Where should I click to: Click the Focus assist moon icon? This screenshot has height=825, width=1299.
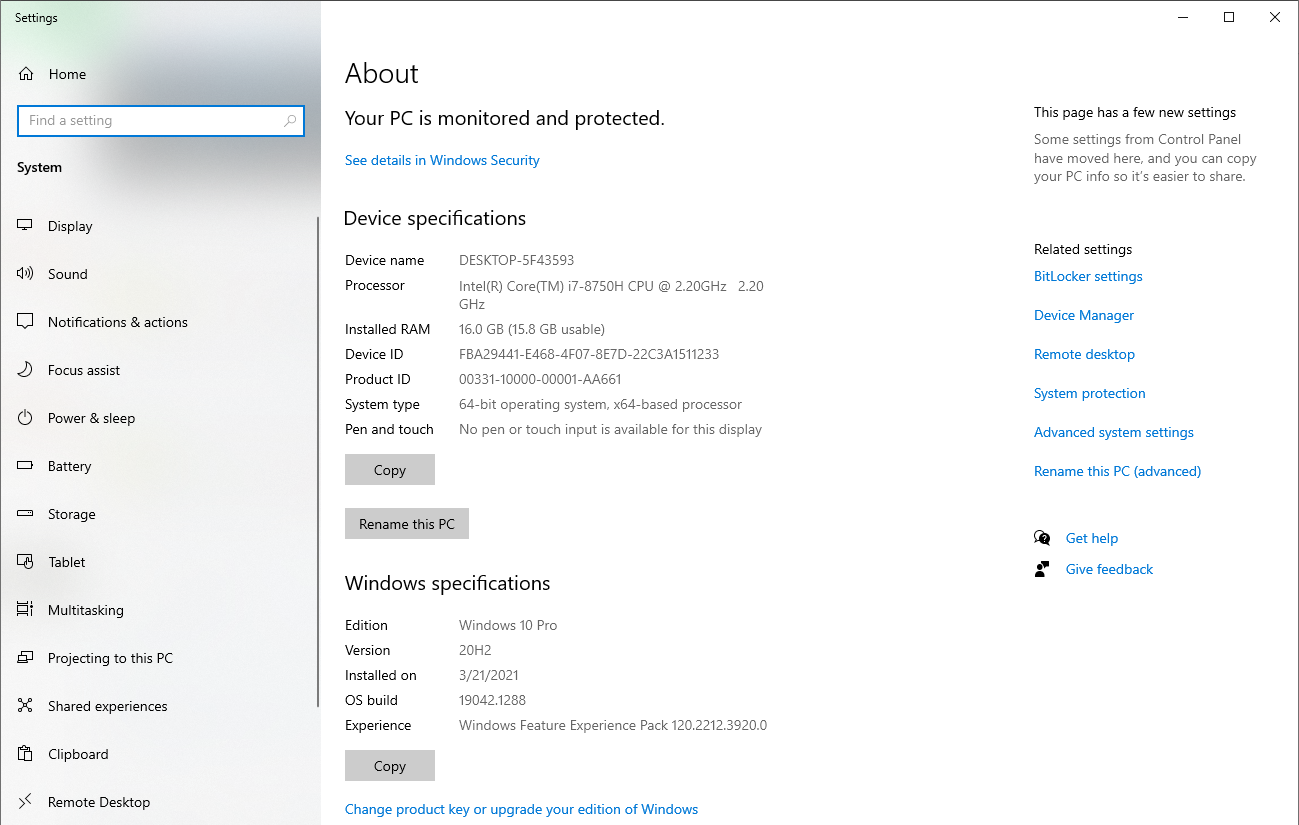pos(26,370)
